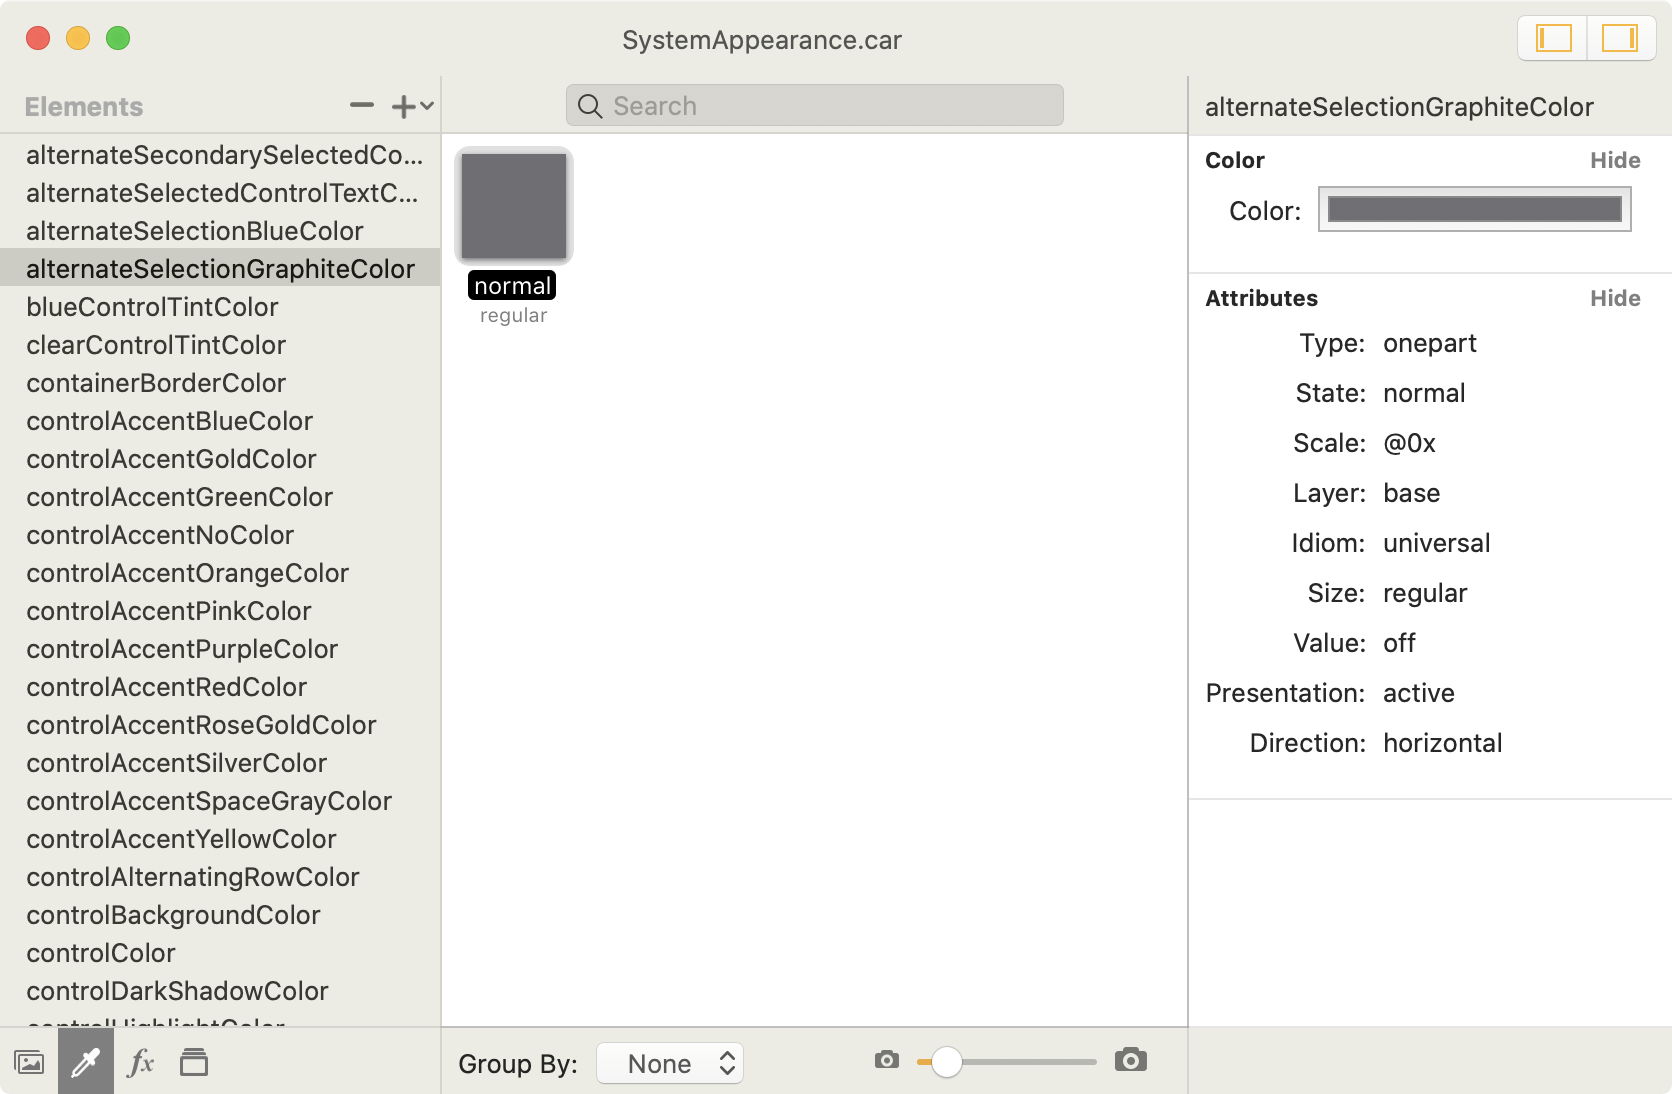Click the Direction value 'horizontal'
The width and height of the screenshot is (1672, 1094).
coord(1442,743)
